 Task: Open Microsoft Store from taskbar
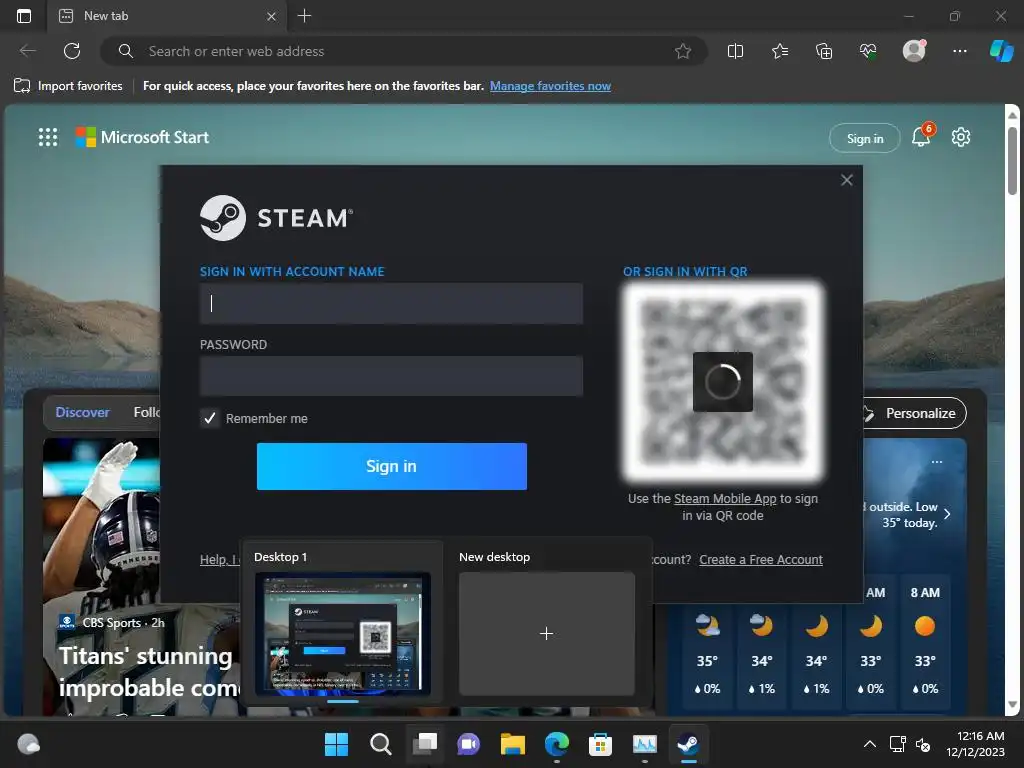click(601, 744)
